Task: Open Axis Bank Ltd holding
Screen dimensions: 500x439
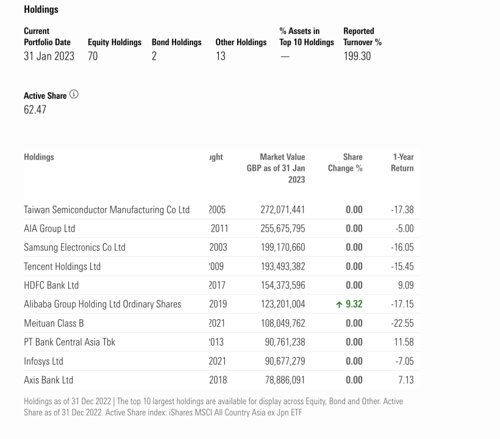Action: pyautogui.click(x=48, y=380)
